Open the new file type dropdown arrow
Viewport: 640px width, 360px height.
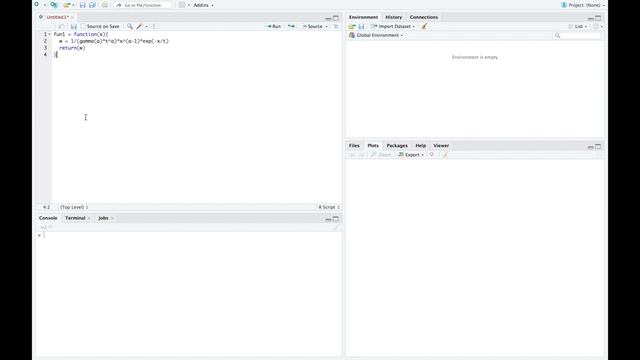pyautogui.click(x=44, y=5)
